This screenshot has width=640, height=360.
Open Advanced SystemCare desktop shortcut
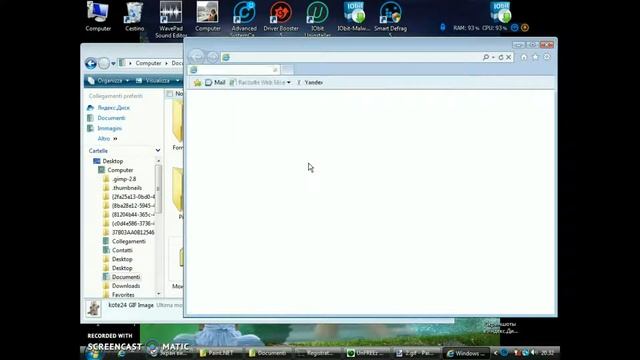[x=244, y=19]
